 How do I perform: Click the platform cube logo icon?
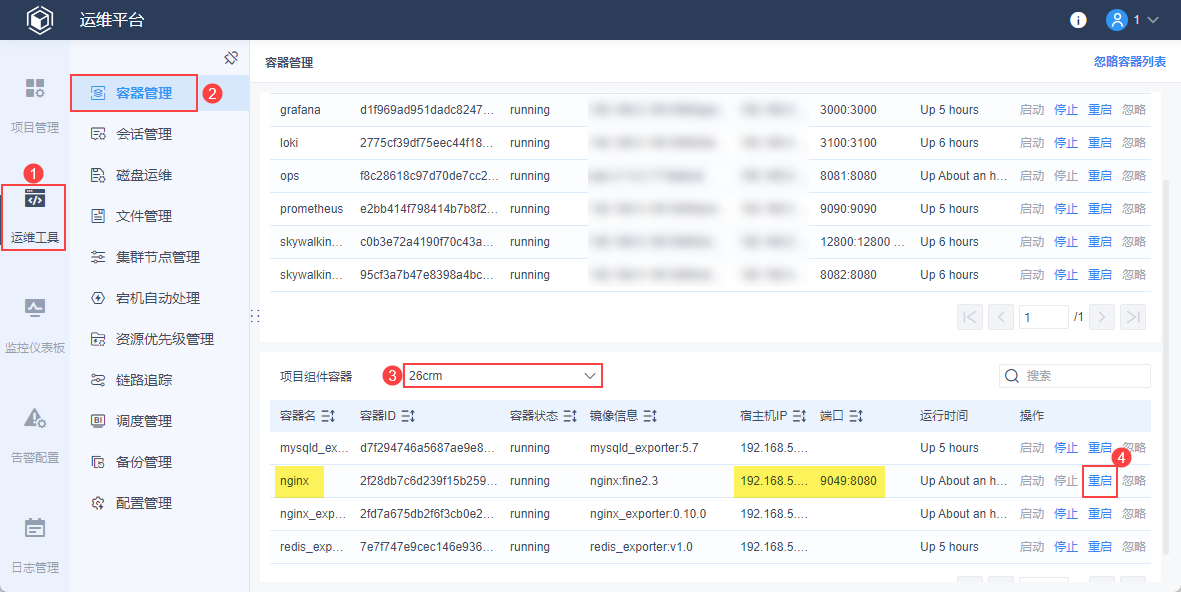(39, 20)
